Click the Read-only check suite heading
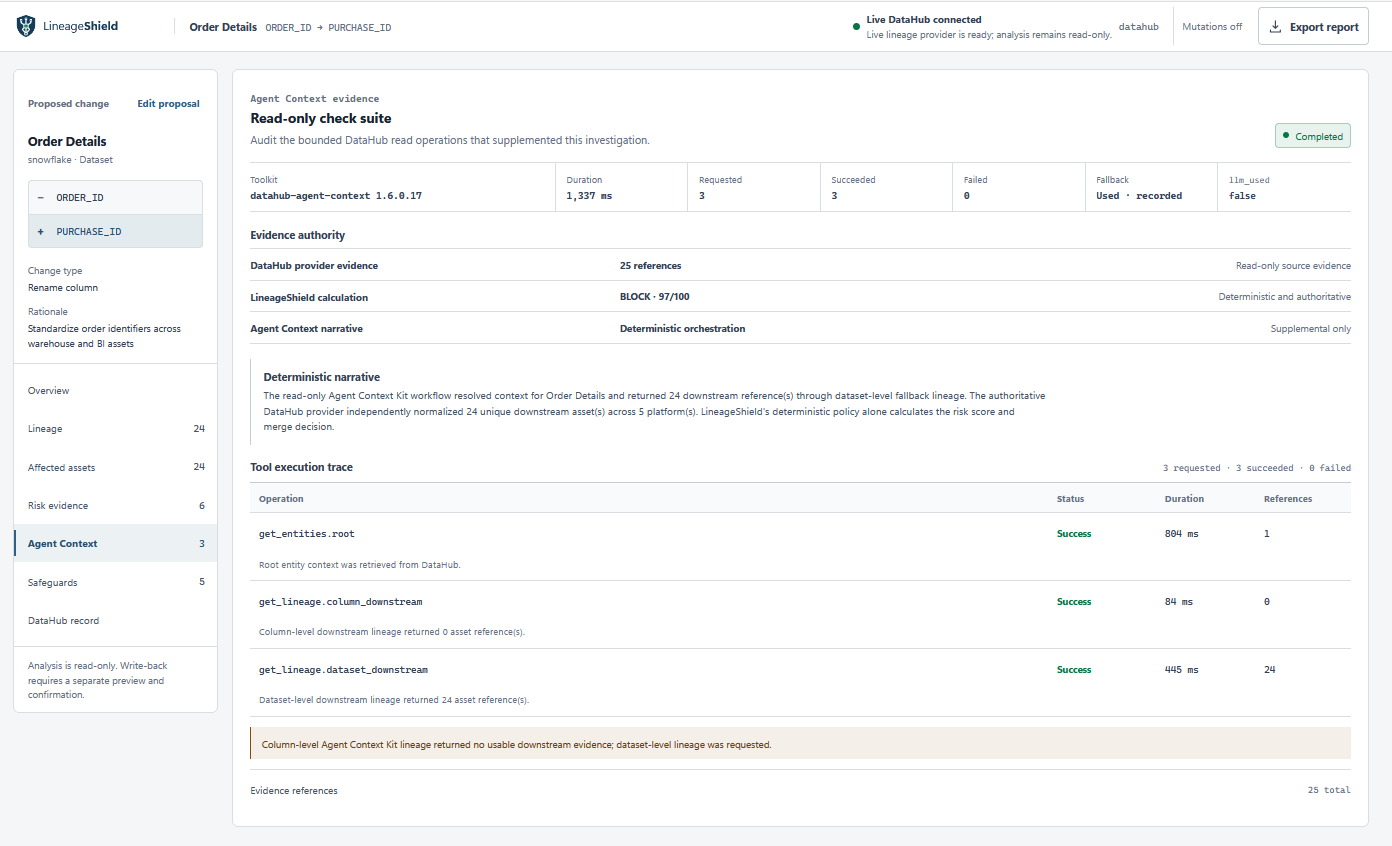The height and width of the screenshot is (846, 1392). (x=320, y=119)
